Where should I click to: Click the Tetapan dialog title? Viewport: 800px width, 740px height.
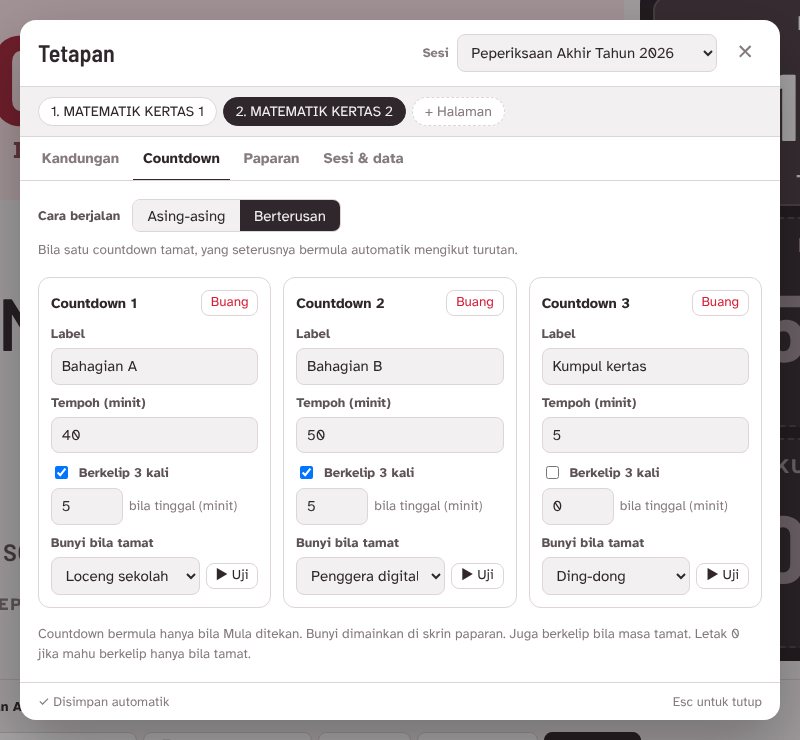(x=77, y=54)
